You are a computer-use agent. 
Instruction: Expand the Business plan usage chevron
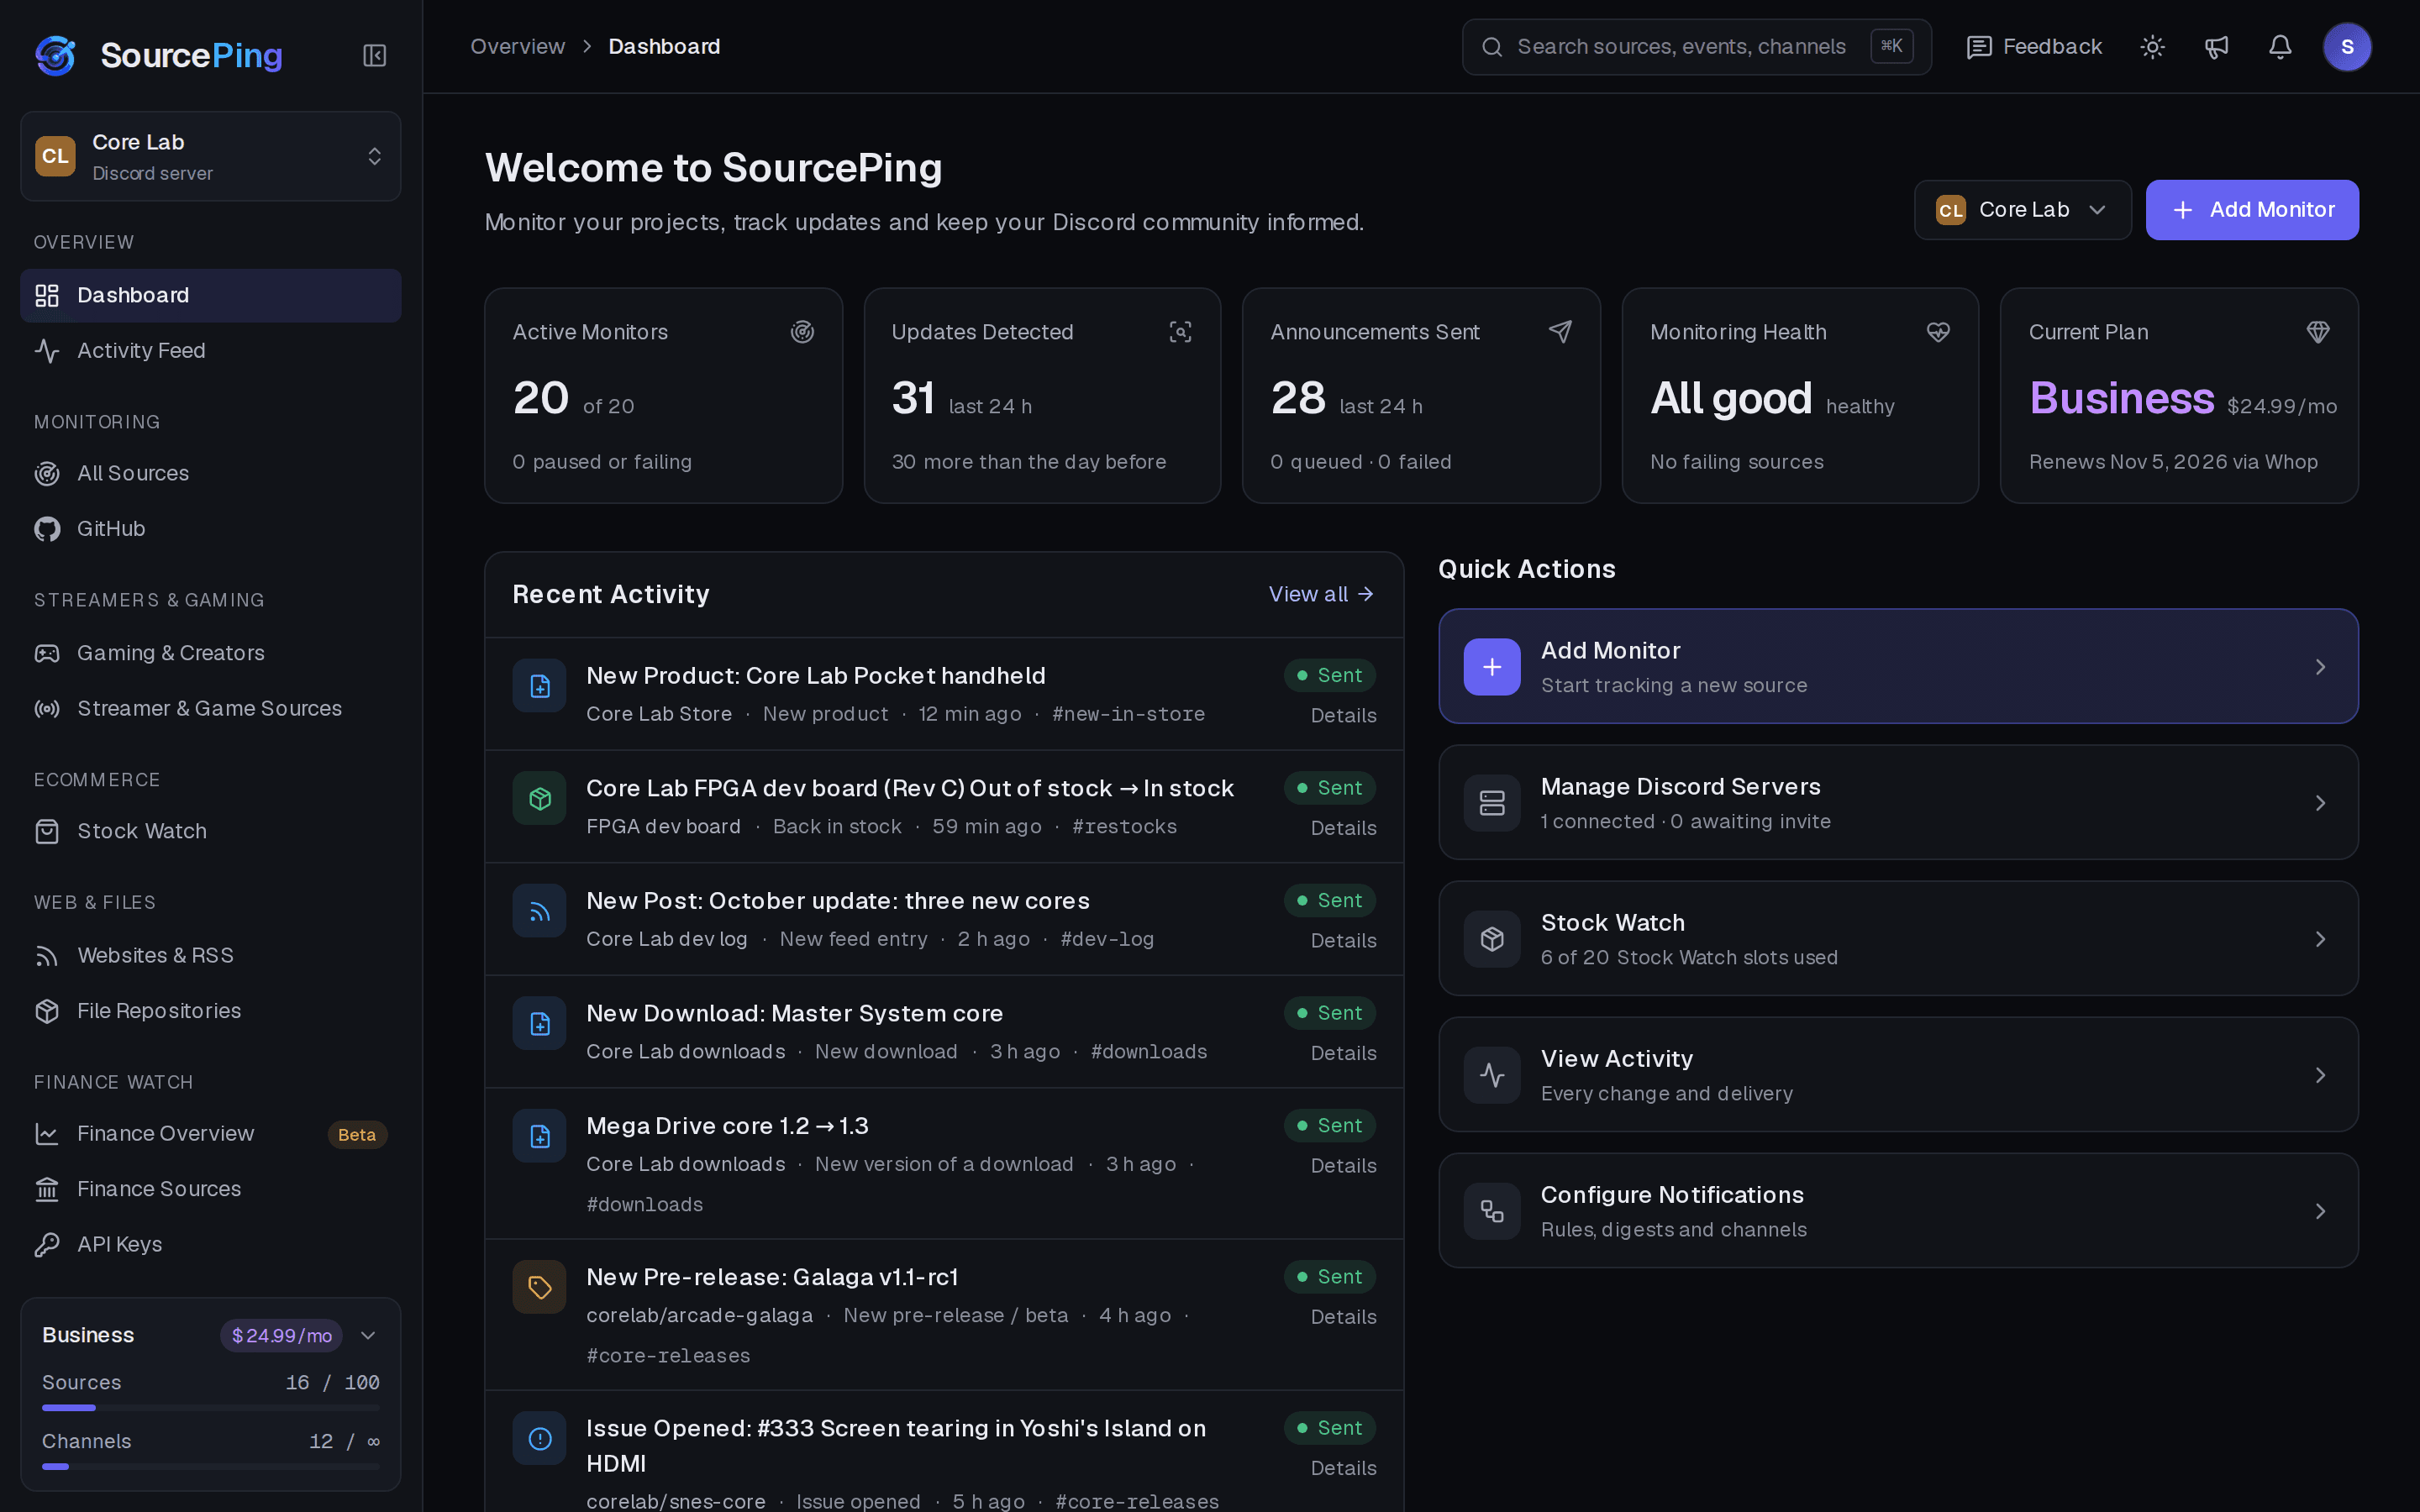tap(368, 1335)
